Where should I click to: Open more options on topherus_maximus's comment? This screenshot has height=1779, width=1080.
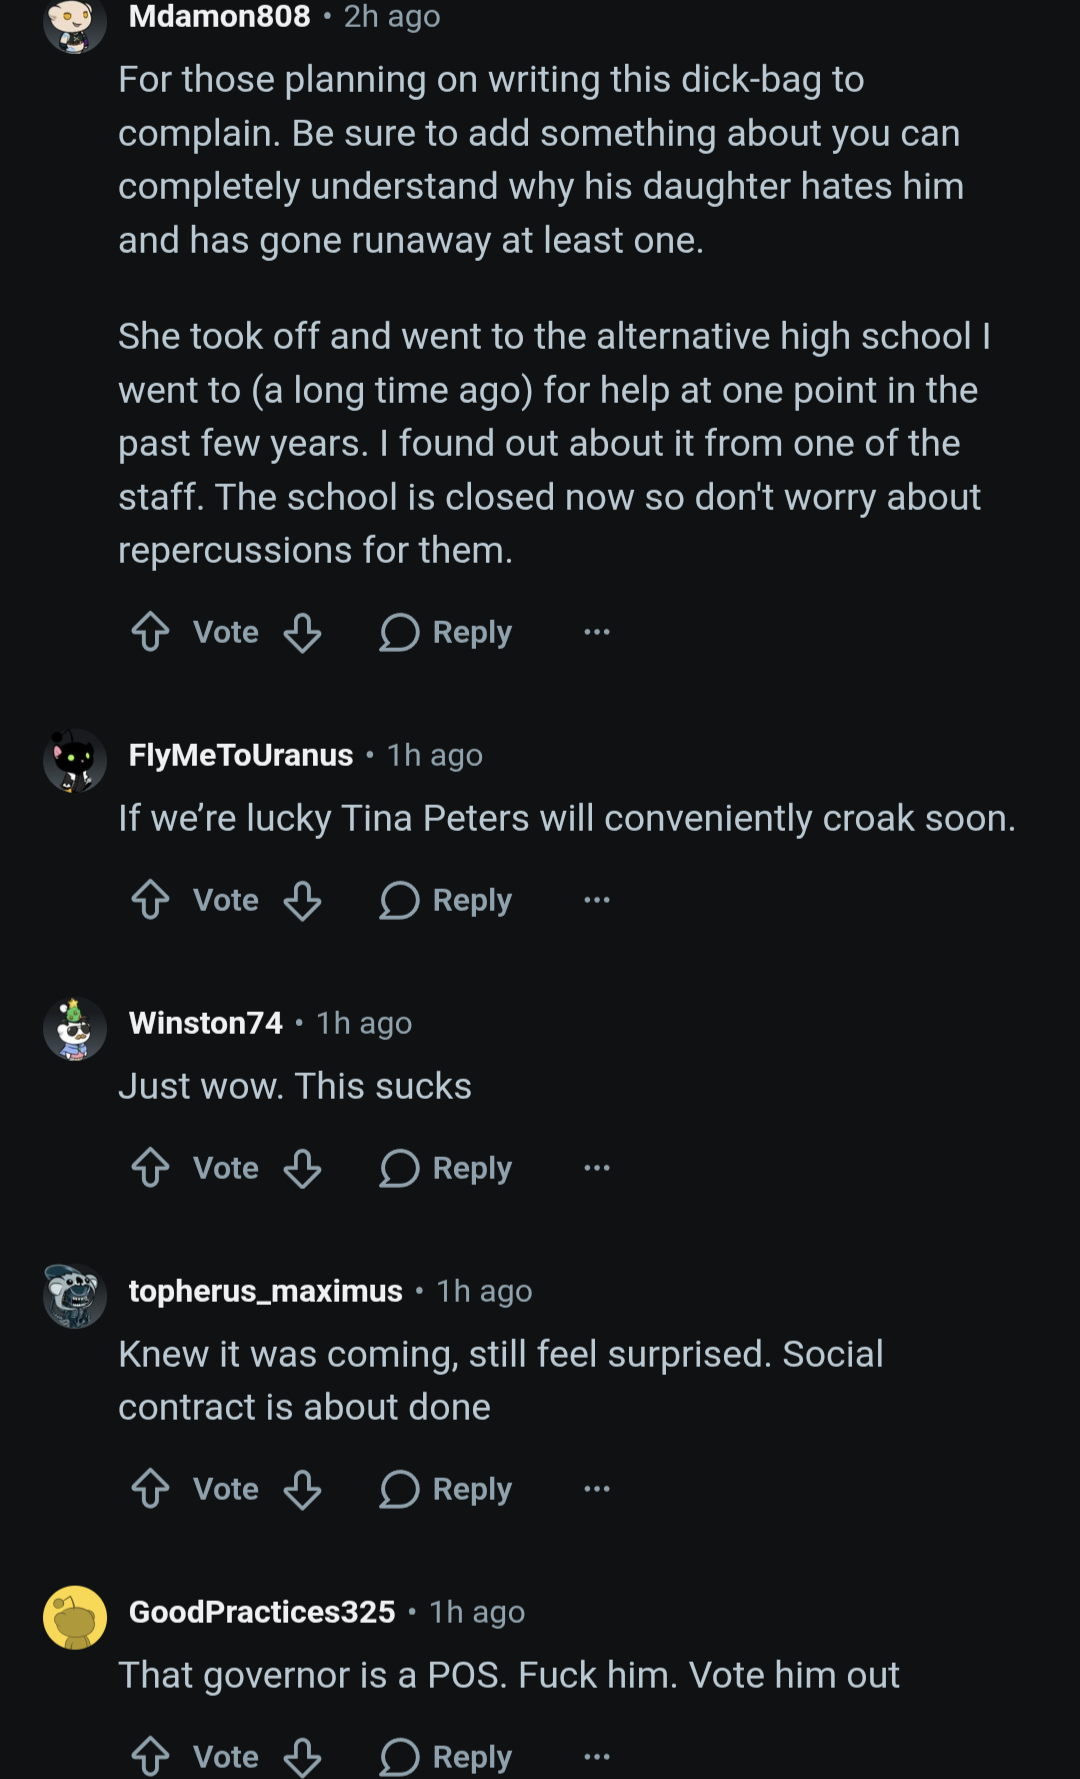coord(597,1489)
